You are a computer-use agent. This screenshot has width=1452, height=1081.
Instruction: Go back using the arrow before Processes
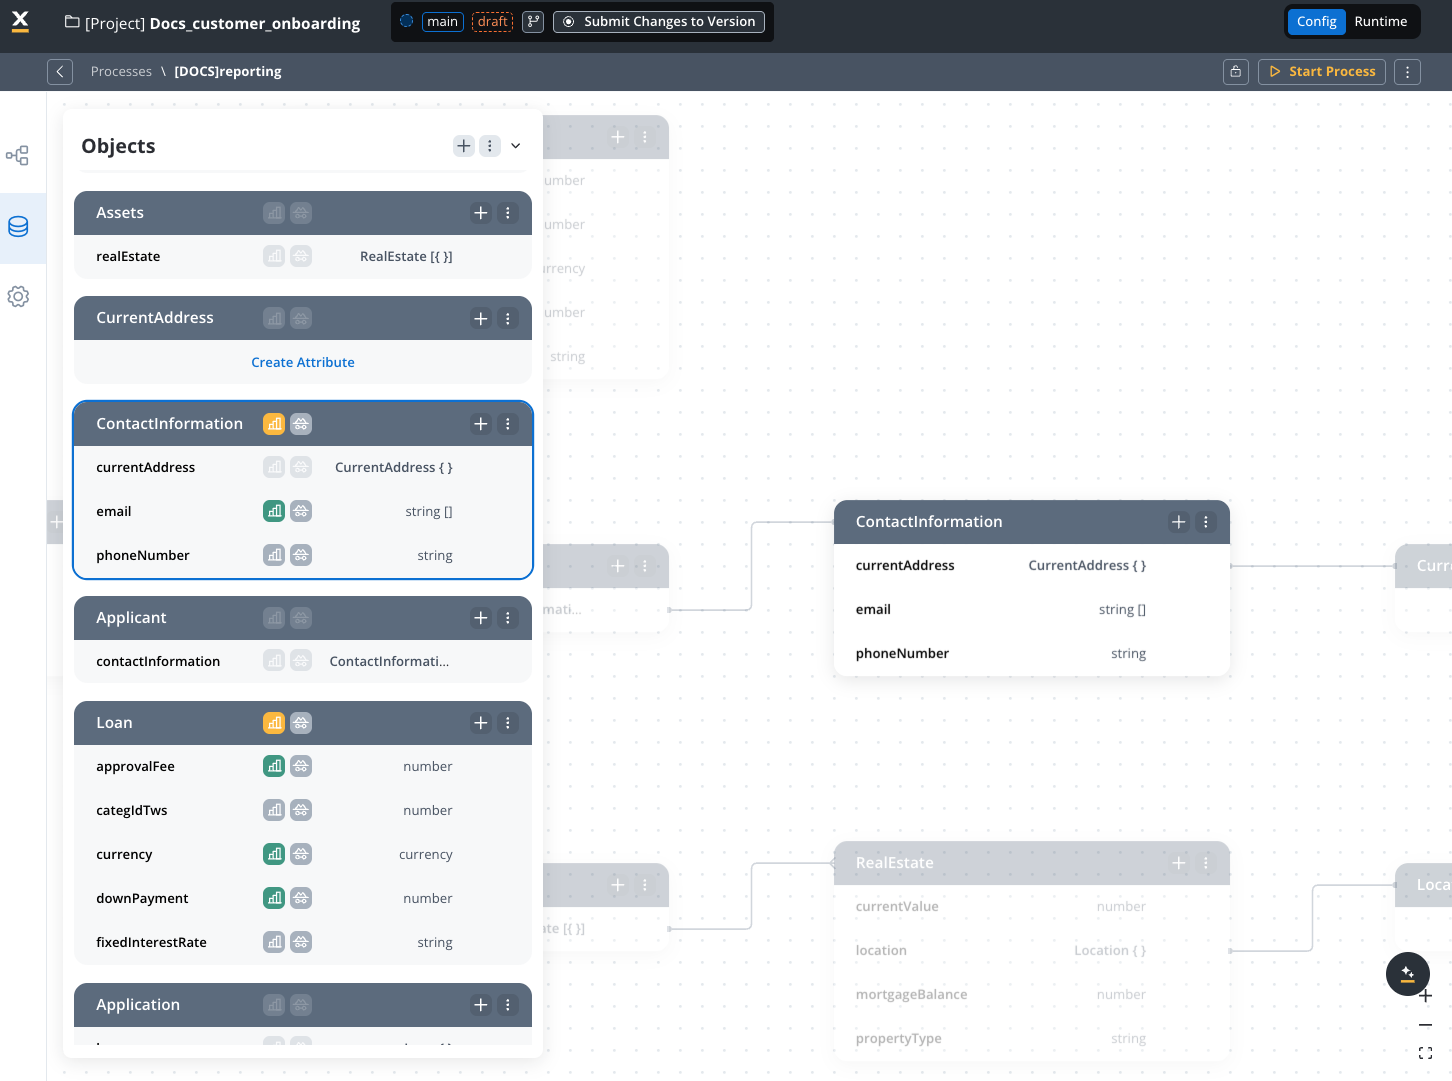pyautogui.click(x=60, y=71)
